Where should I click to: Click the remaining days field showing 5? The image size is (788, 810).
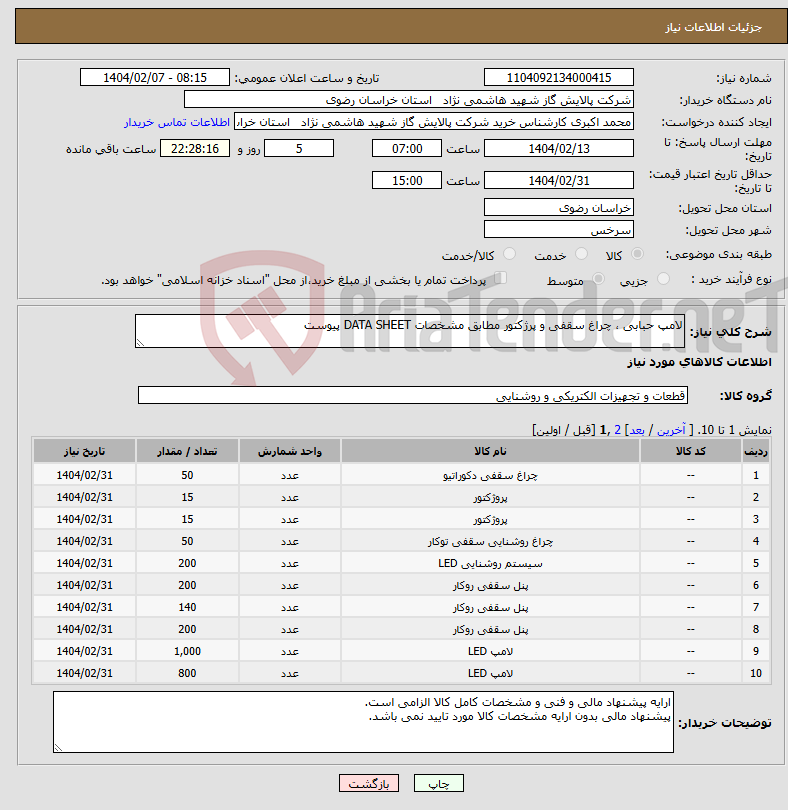point(299,149)
